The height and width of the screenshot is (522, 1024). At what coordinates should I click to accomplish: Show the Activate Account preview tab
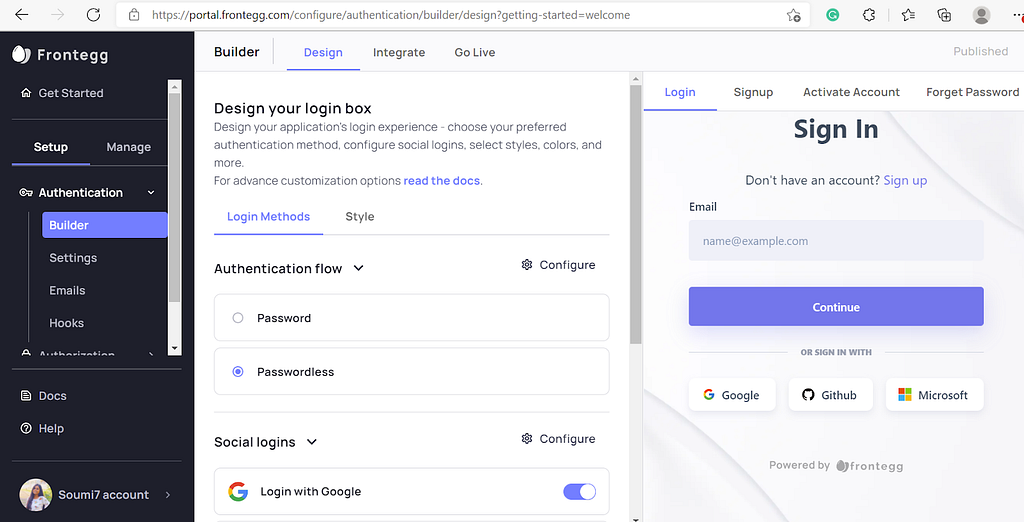tap(852, 92)
